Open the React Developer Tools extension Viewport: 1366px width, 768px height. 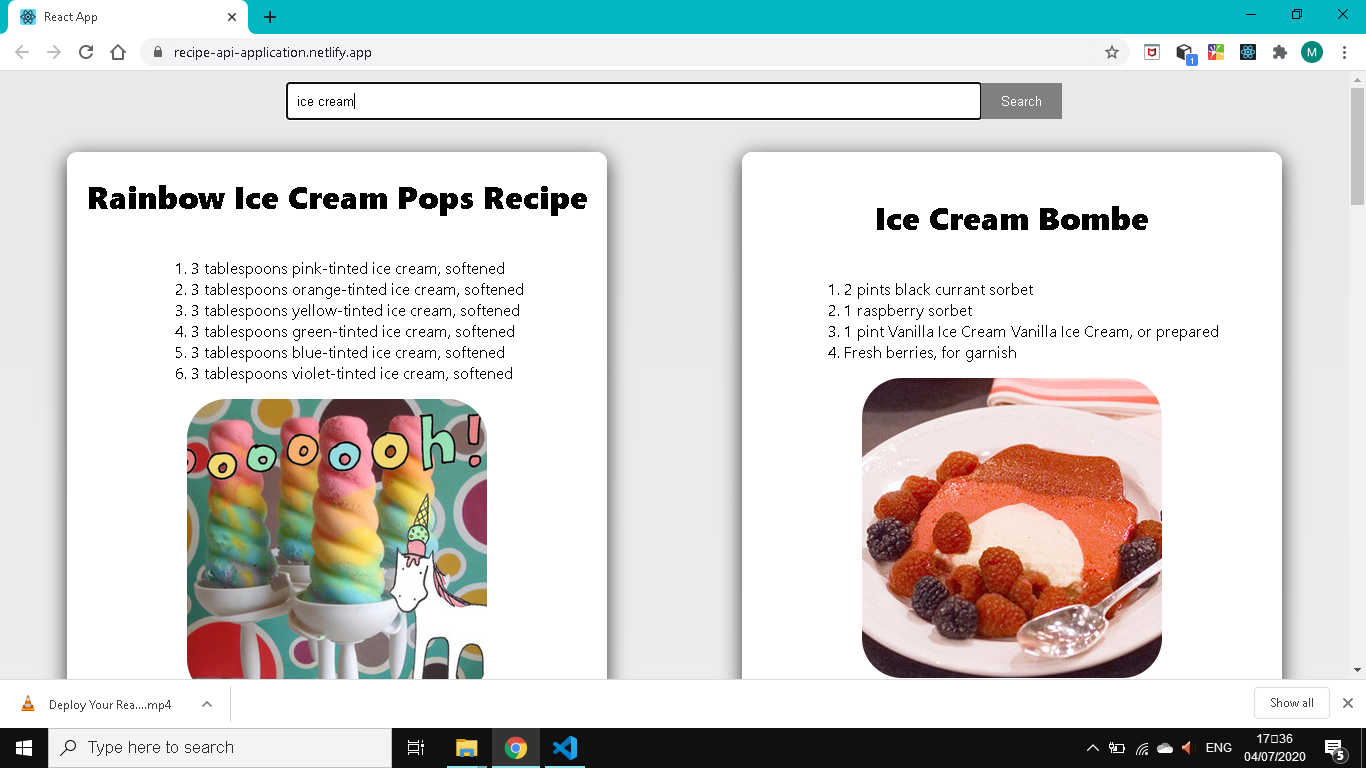[1248, 52]
